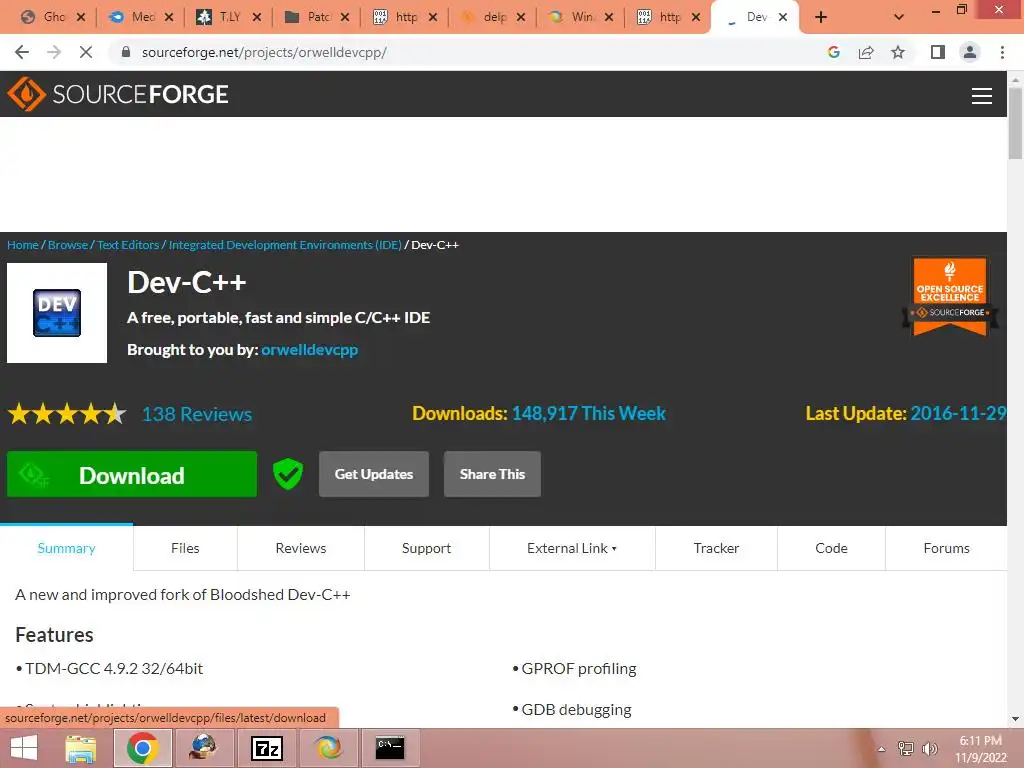
Task: Click the Google icon in the address bar
Action: (833, 52)
